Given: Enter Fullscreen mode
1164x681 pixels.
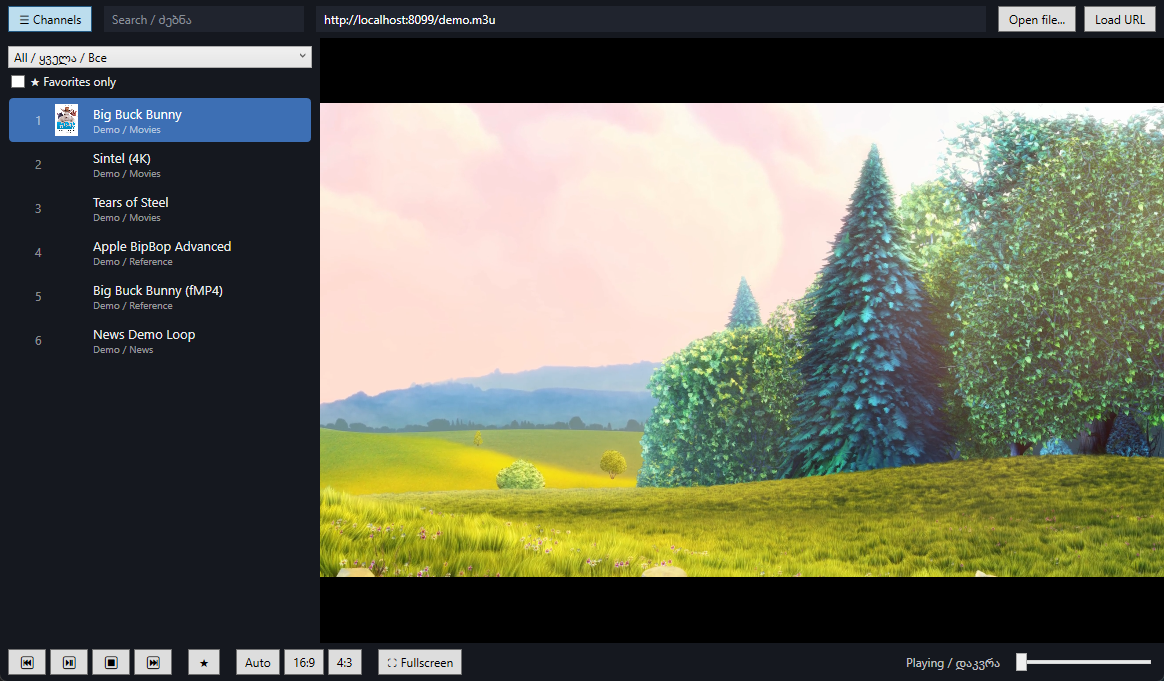Looking at the screenshot, I should [x=420, y=662].
